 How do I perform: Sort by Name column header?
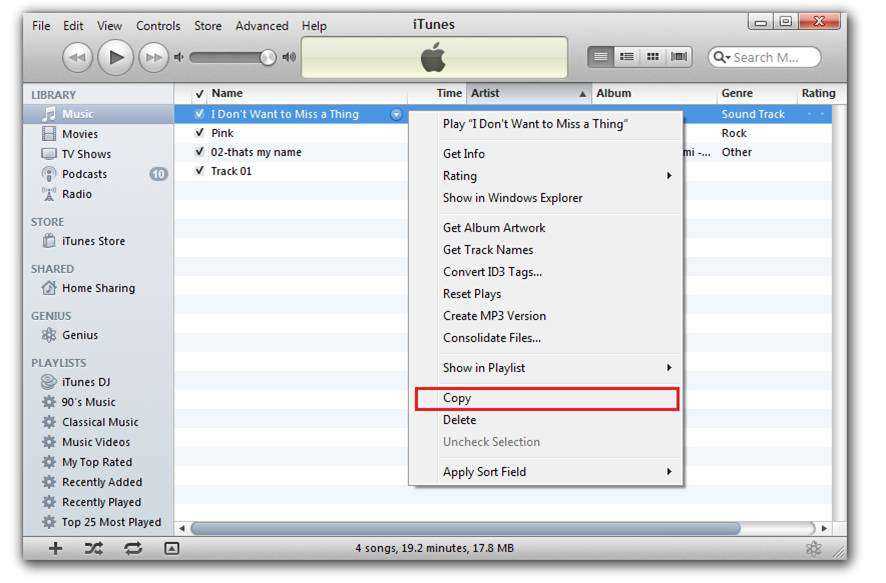(308, 93)
